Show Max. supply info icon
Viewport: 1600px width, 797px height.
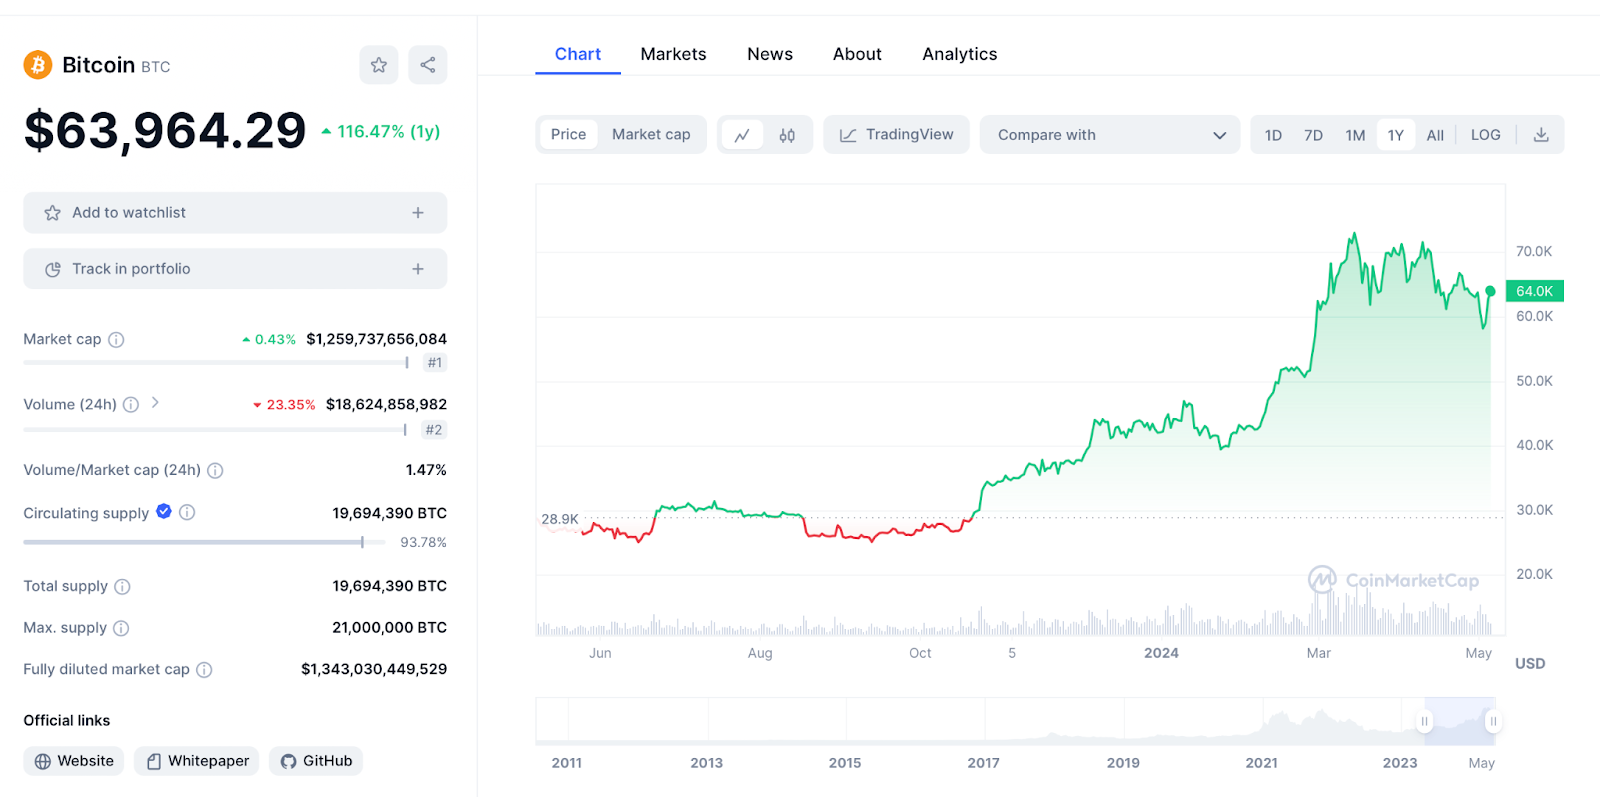[x=121, y=628]
